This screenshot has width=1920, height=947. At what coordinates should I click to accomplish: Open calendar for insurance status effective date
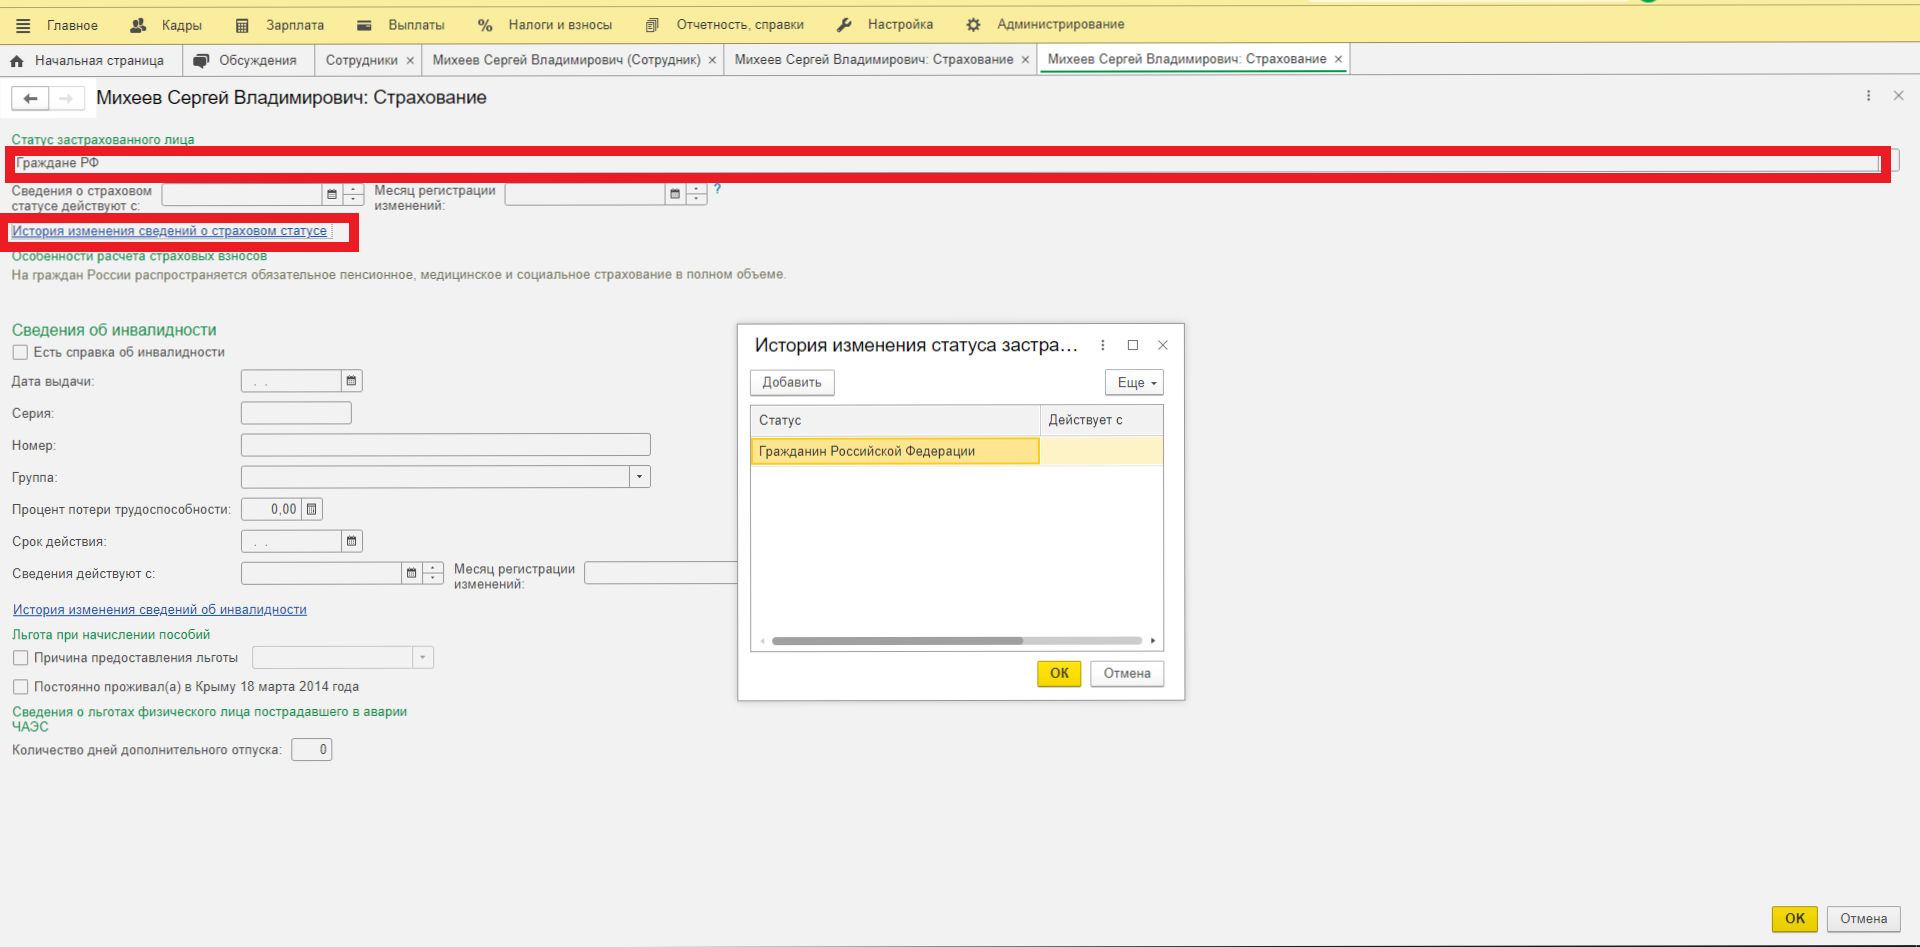tap(332, 194)
